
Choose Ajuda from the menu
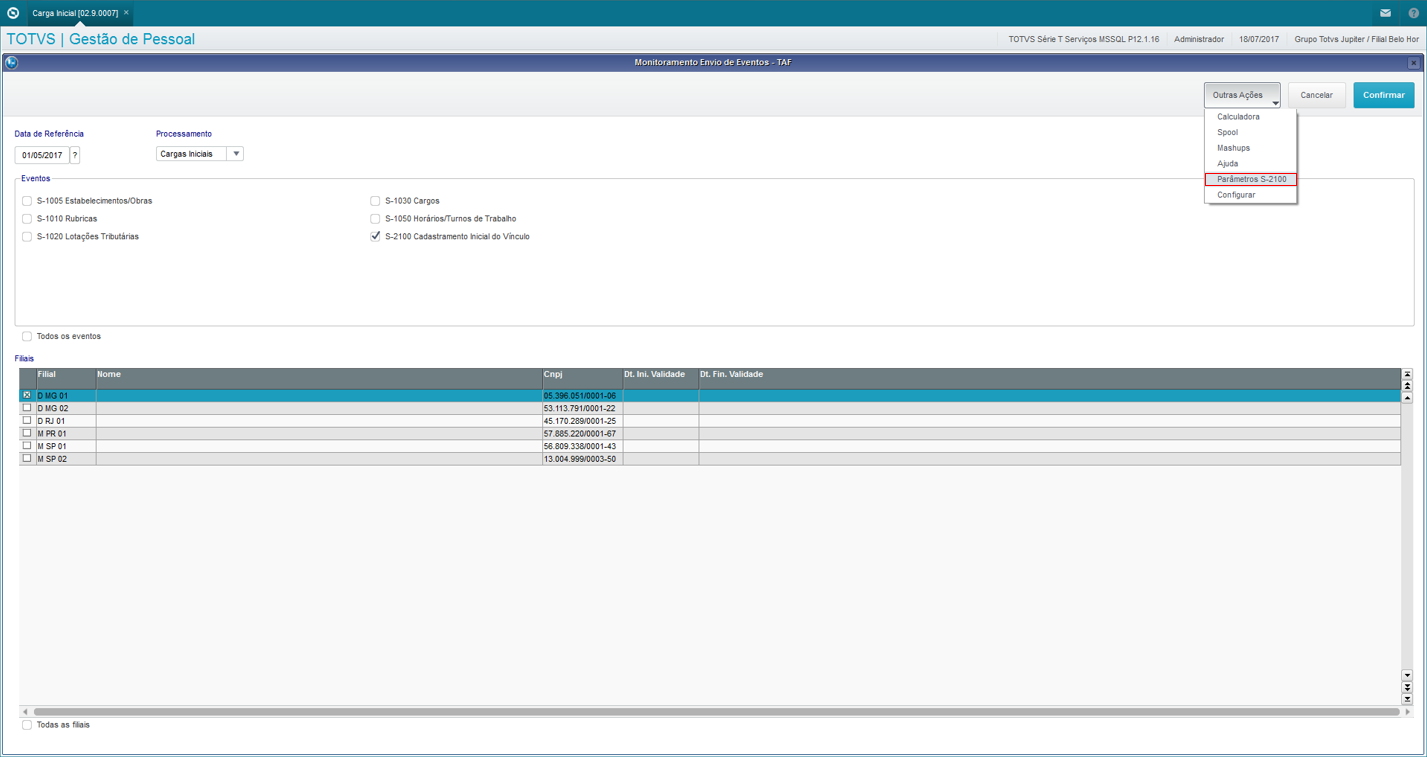coord(1250,164)
